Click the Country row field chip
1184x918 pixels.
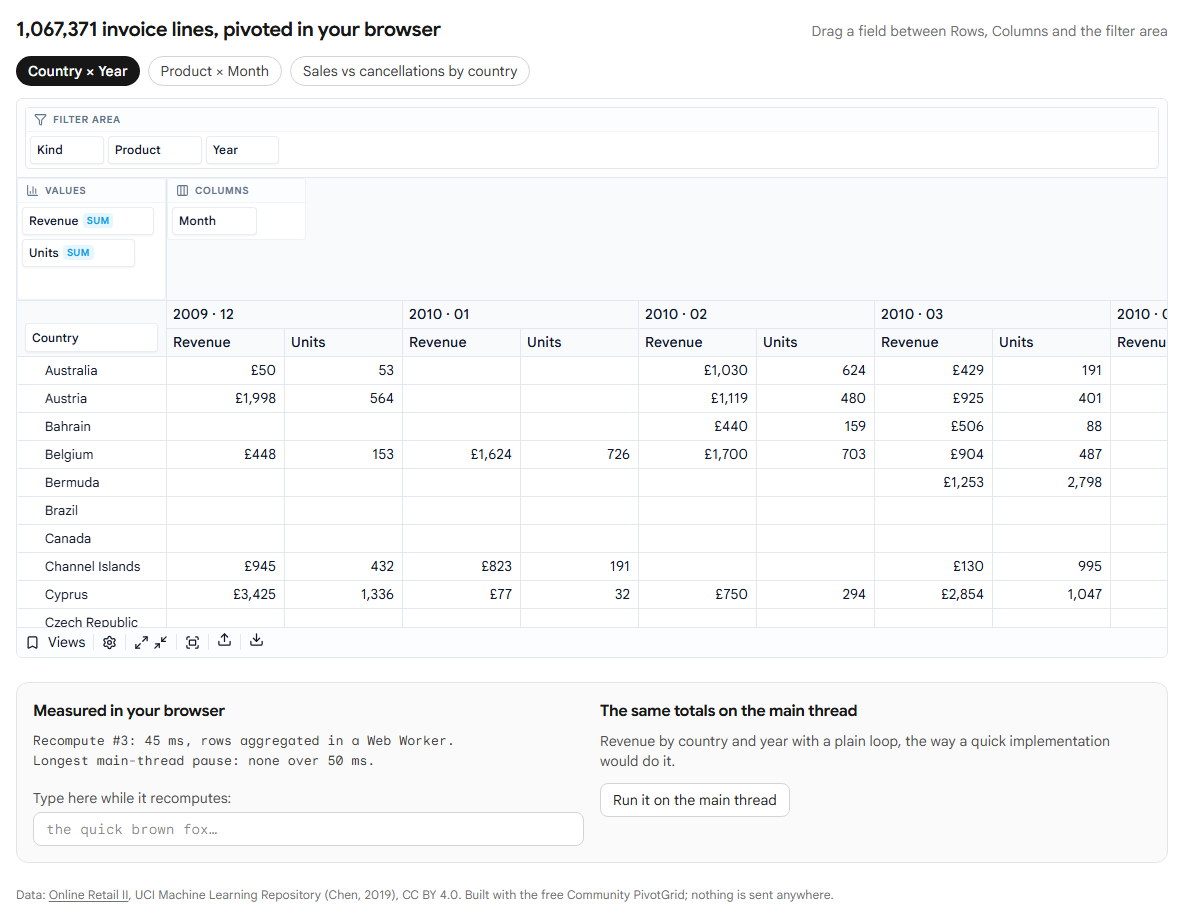91,337
